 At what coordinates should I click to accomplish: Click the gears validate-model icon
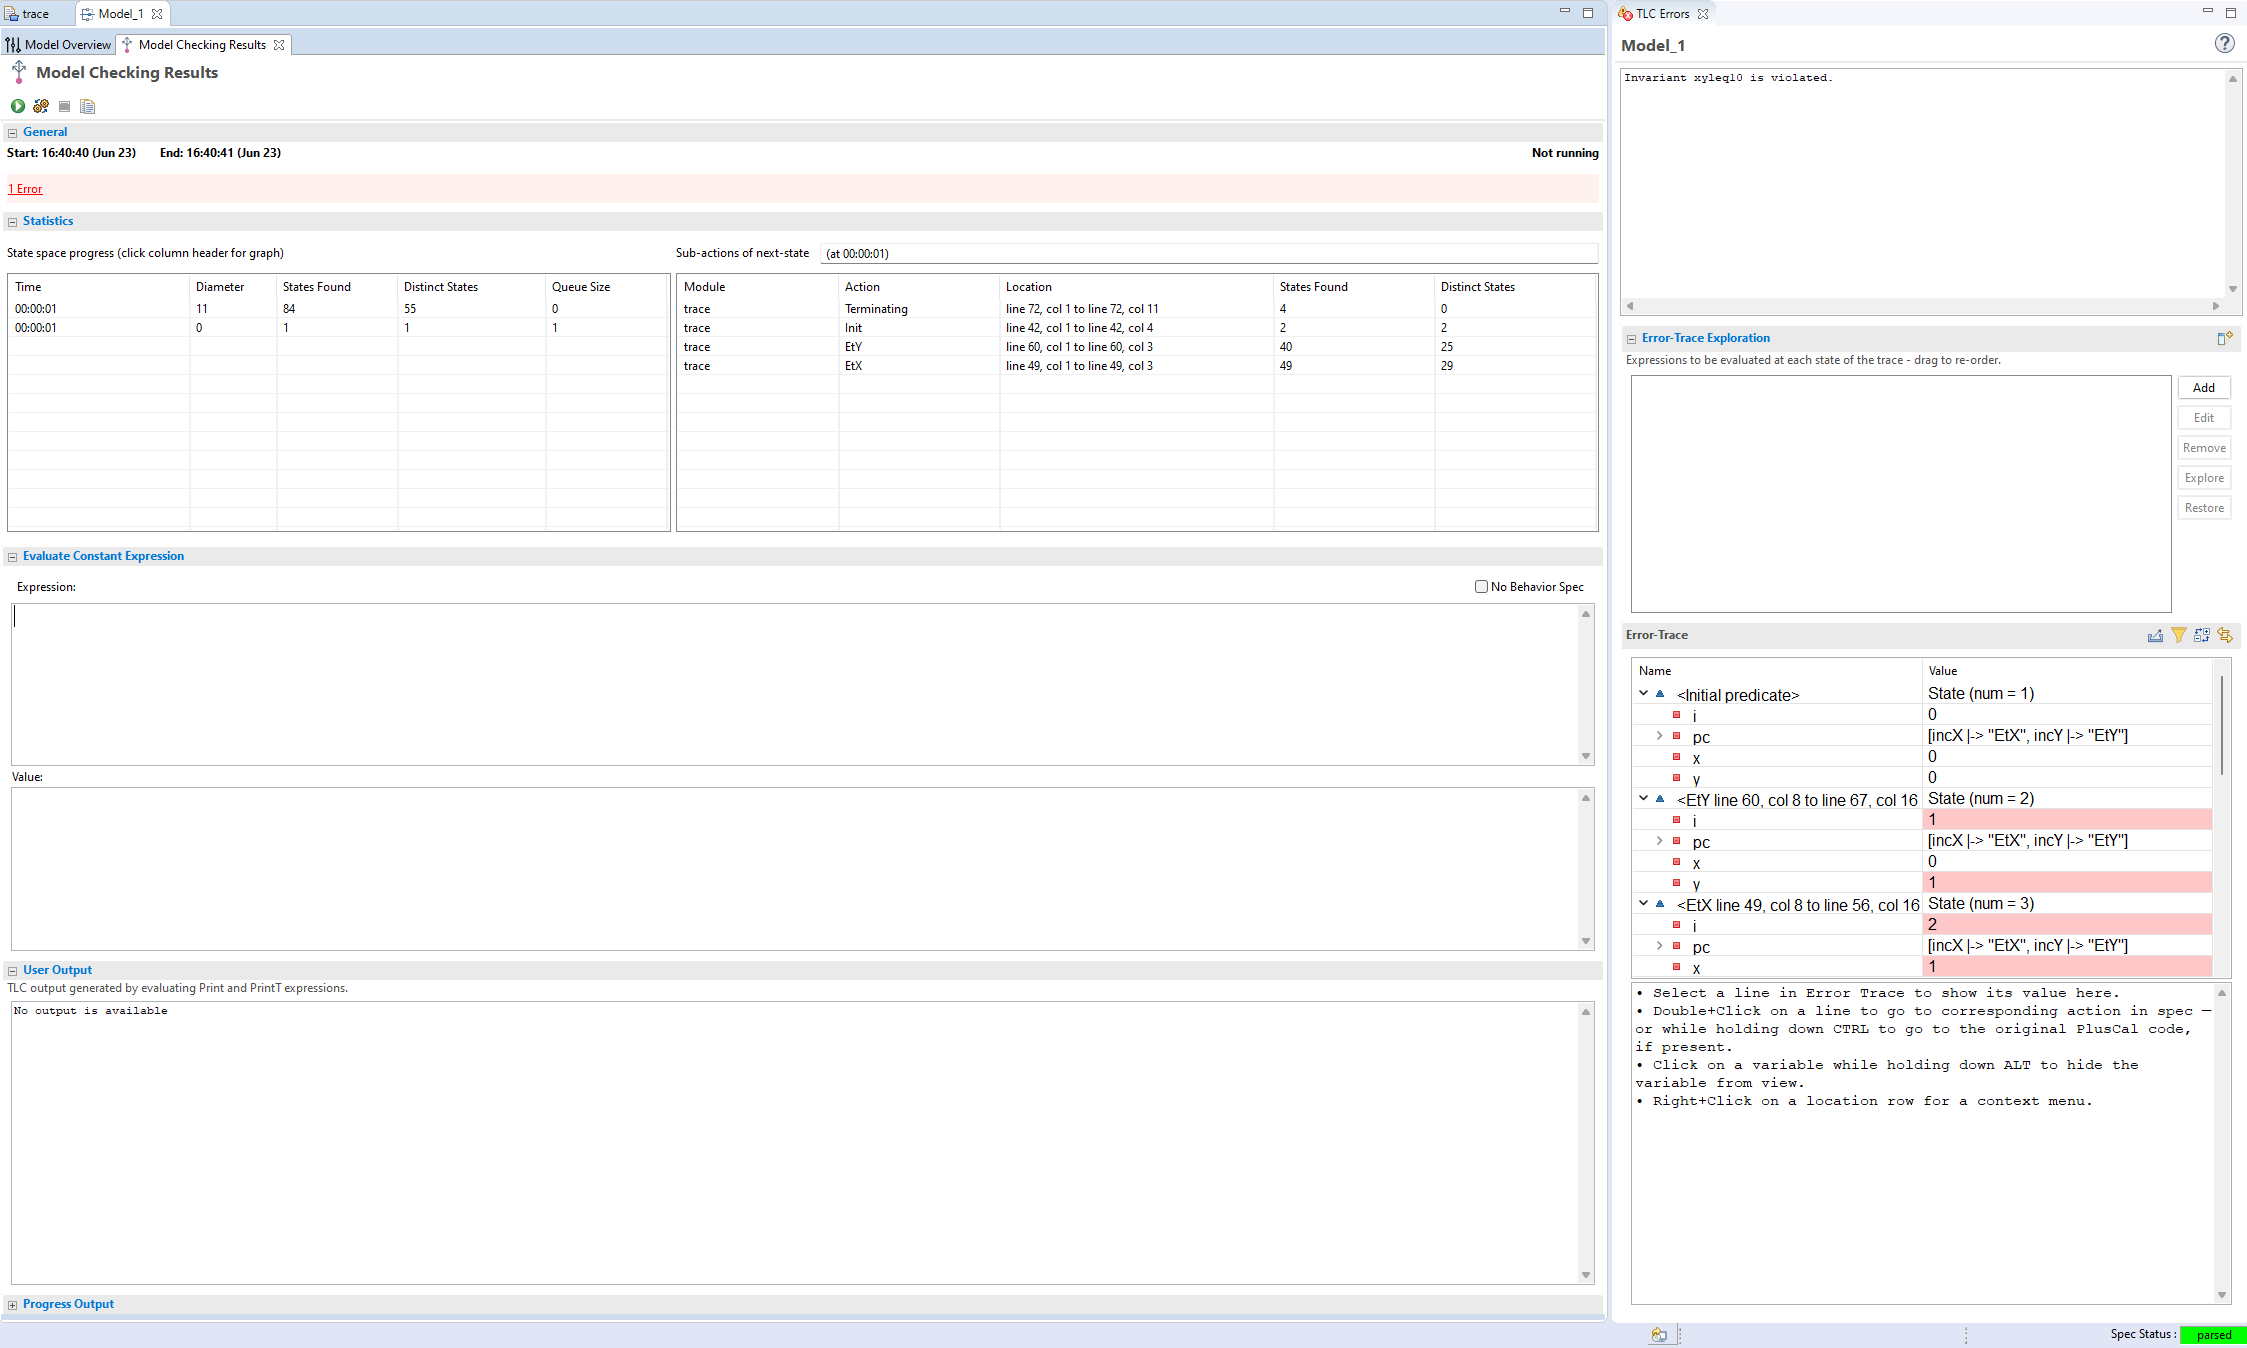pyautogui.click(x=41, y=106)
